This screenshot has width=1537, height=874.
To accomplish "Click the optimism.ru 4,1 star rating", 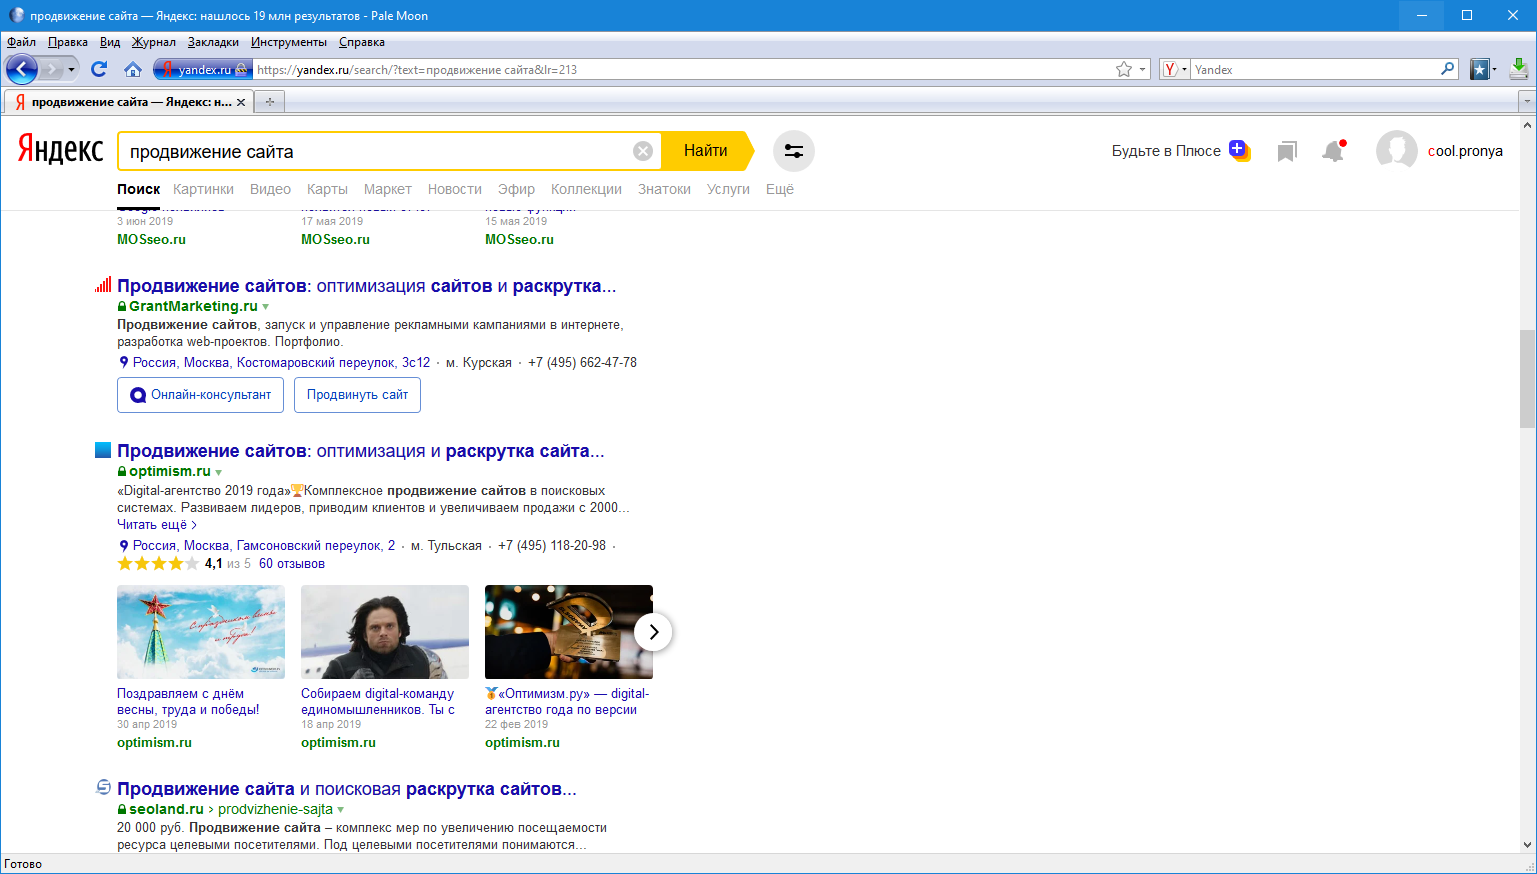I will tap(158, 564).
